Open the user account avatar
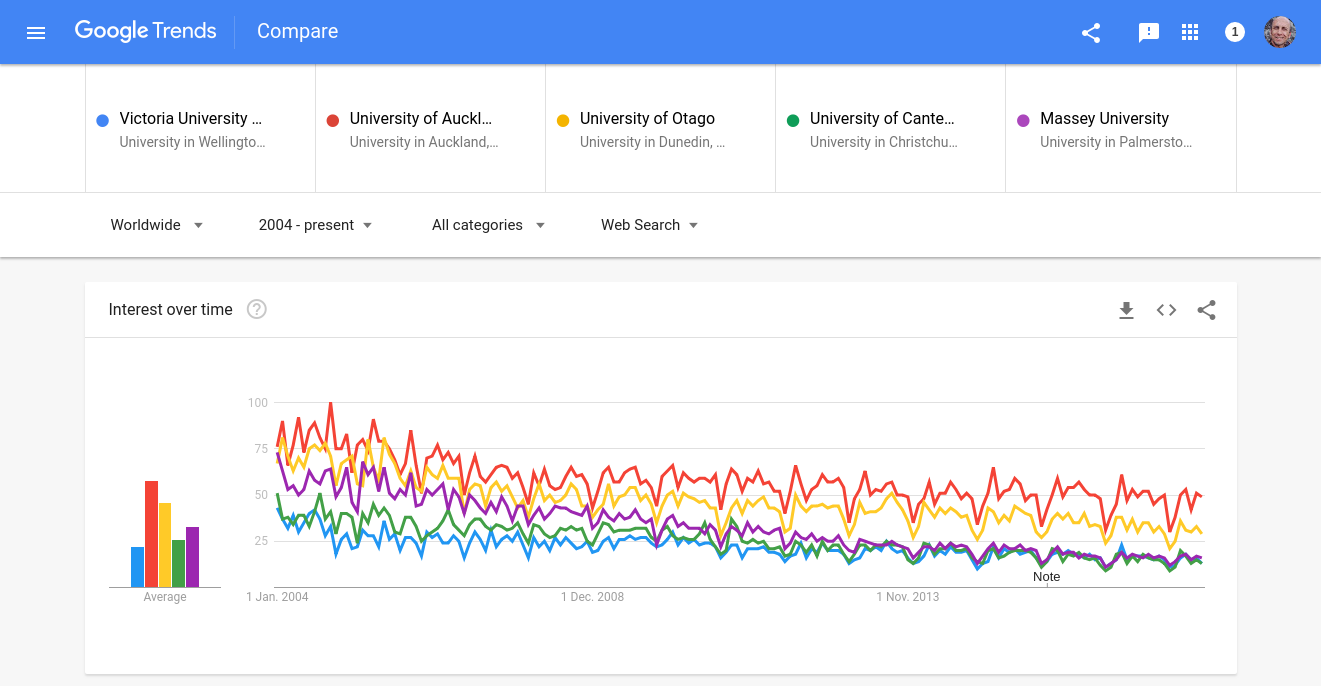 point(1280,32)
